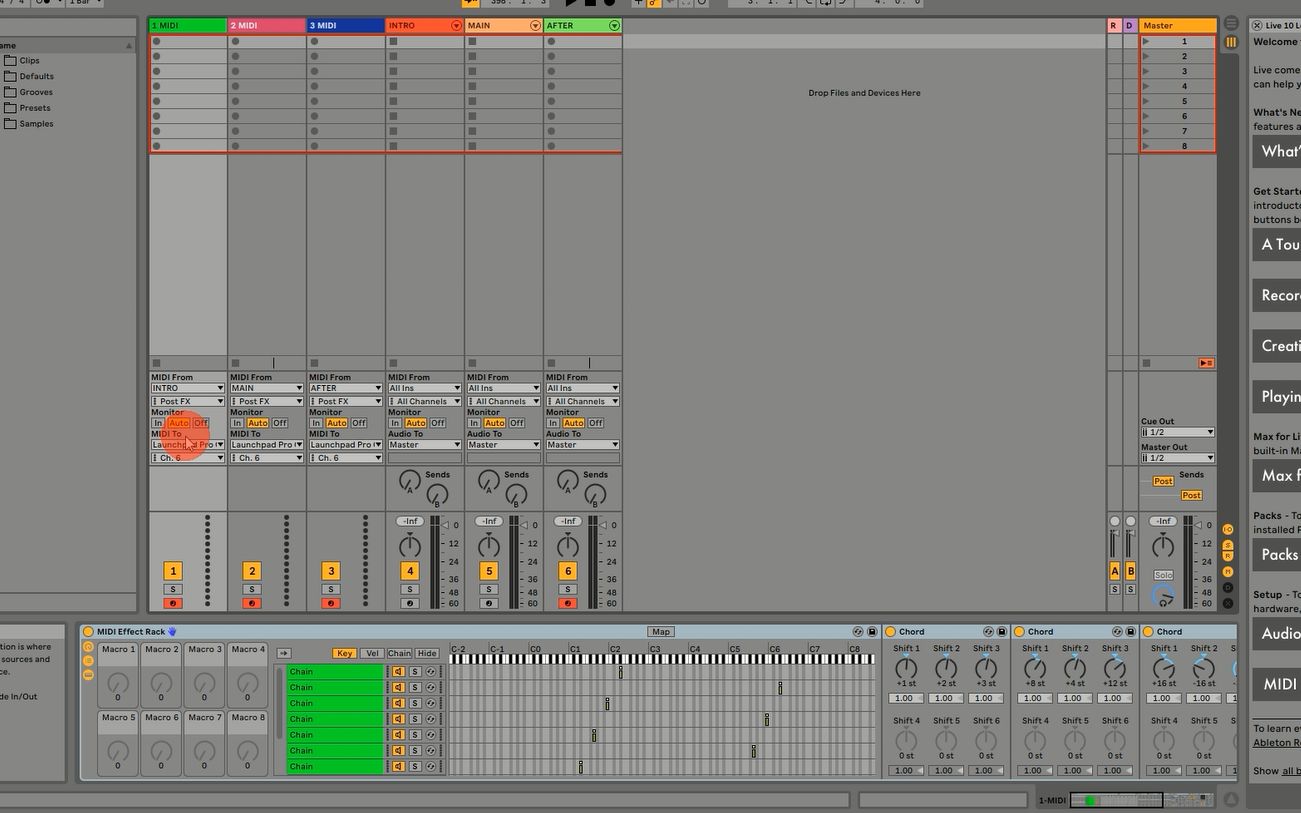Open Cue Out 1/2 dropdown
This screenshot has height=813, width=1301.
[x=1178, y=432]
